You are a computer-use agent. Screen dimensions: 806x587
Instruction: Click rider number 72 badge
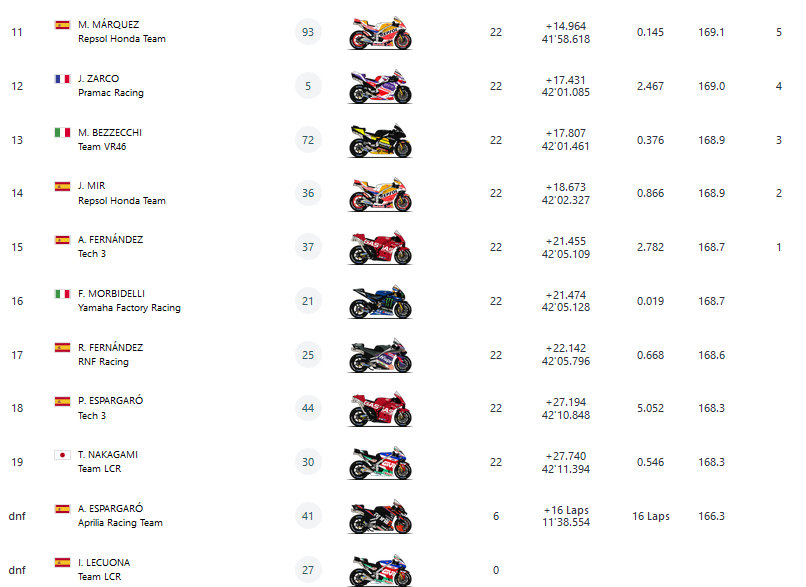(x=308, y=140)
